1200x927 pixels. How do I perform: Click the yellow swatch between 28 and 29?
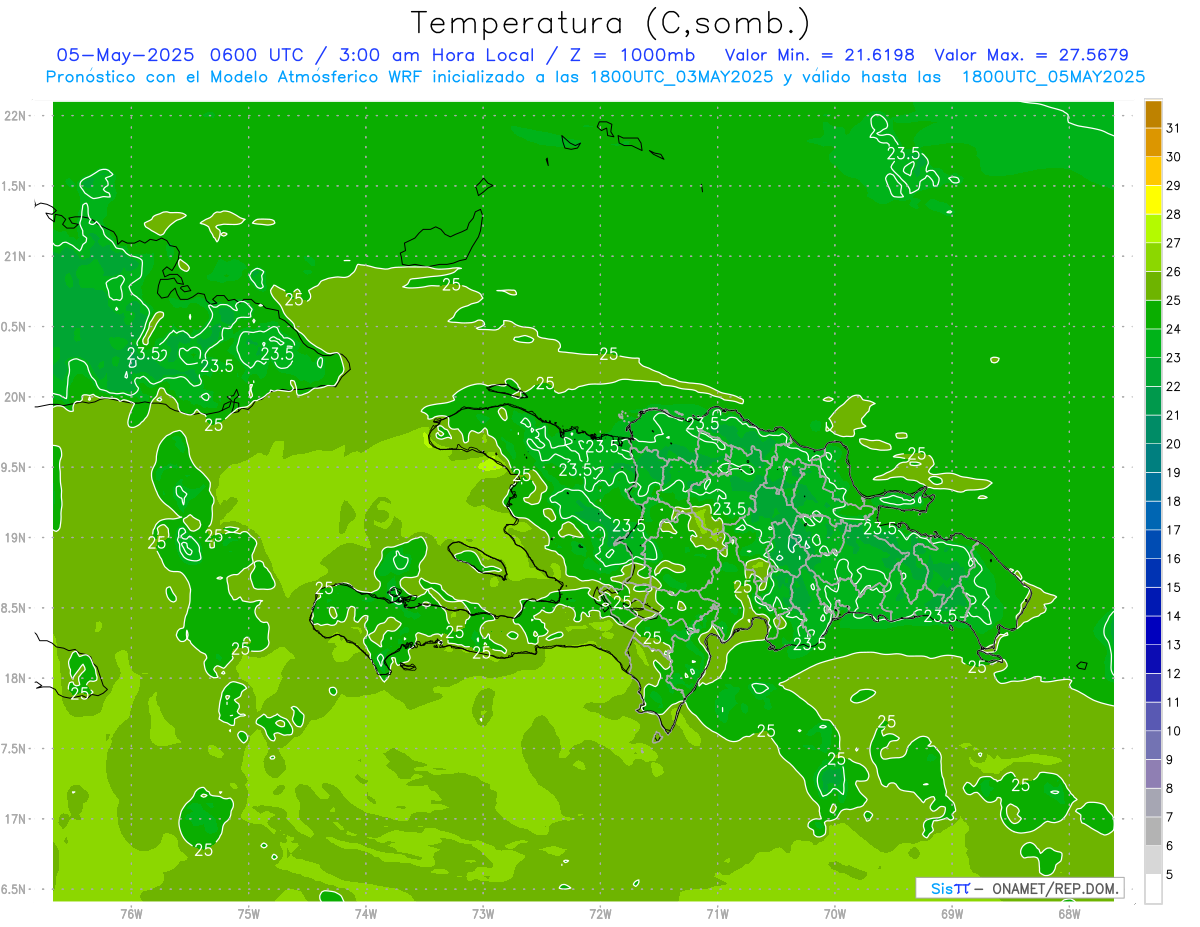(1153, 200)
